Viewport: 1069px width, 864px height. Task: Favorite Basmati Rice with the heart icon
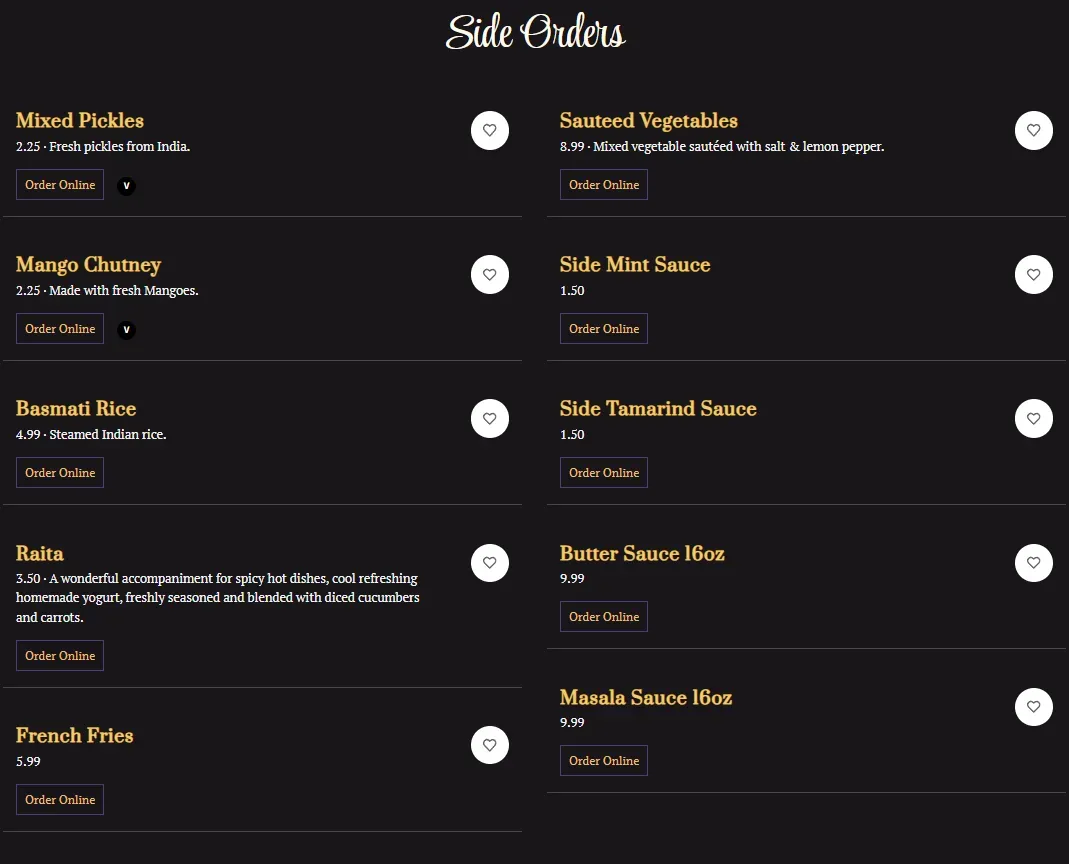[x=489, y=418]
